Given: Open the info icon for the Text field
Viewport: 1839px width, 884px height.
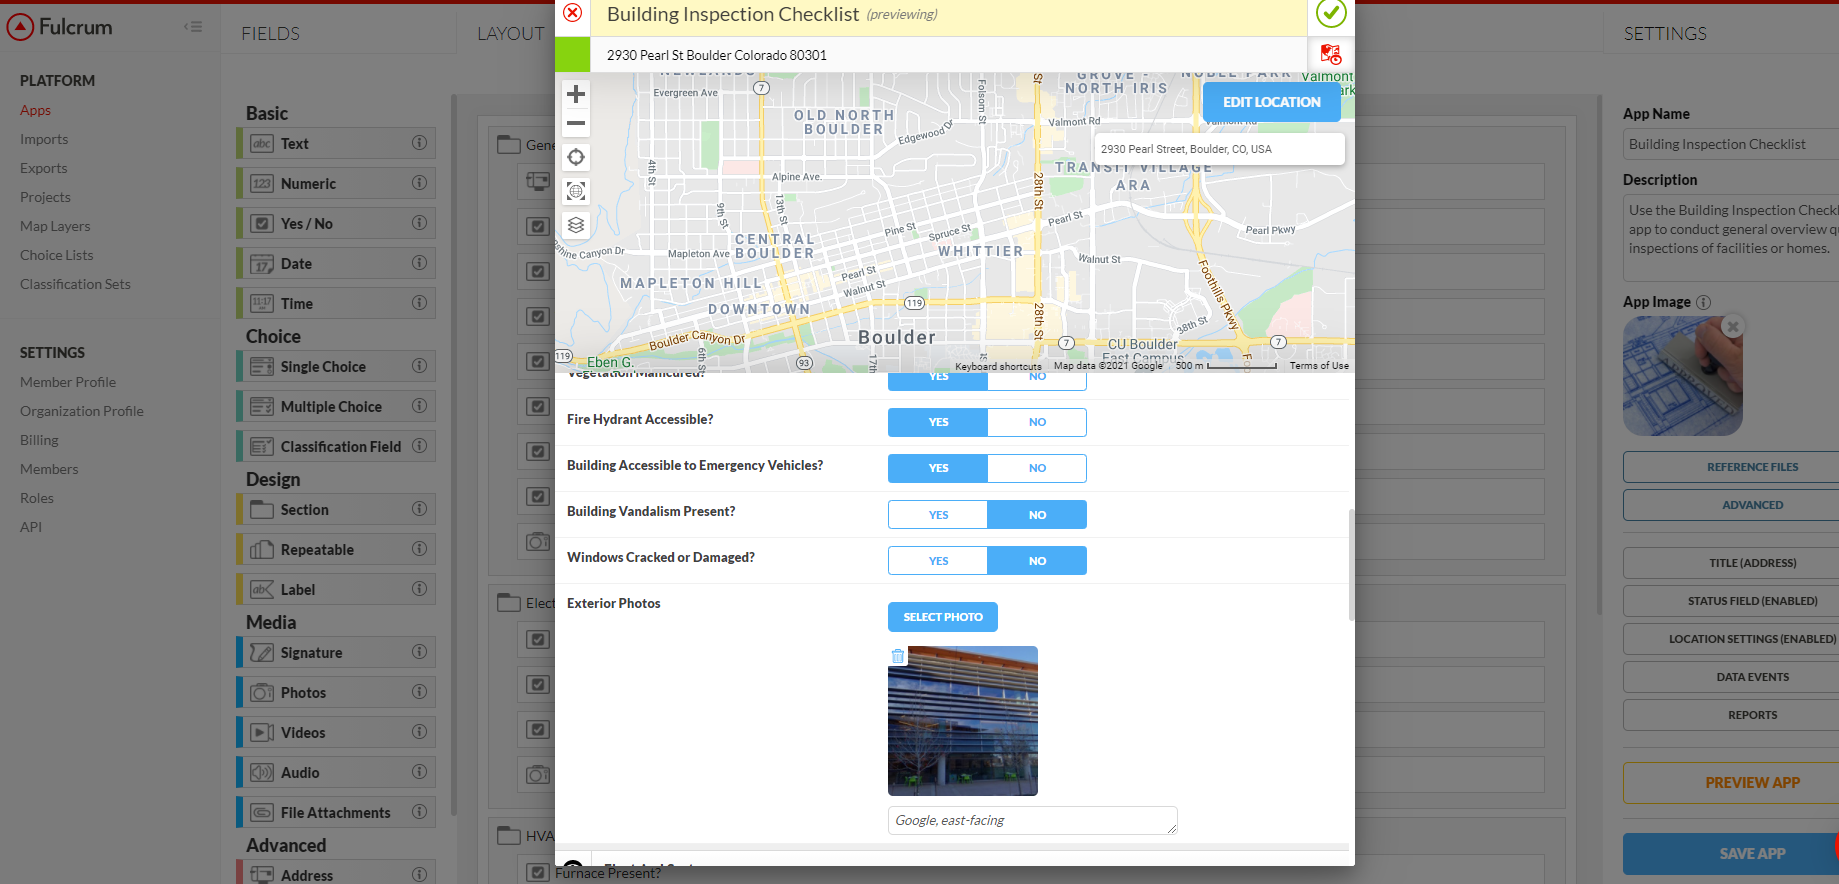Looking at the screenshot, I should (x=420, y=143).
